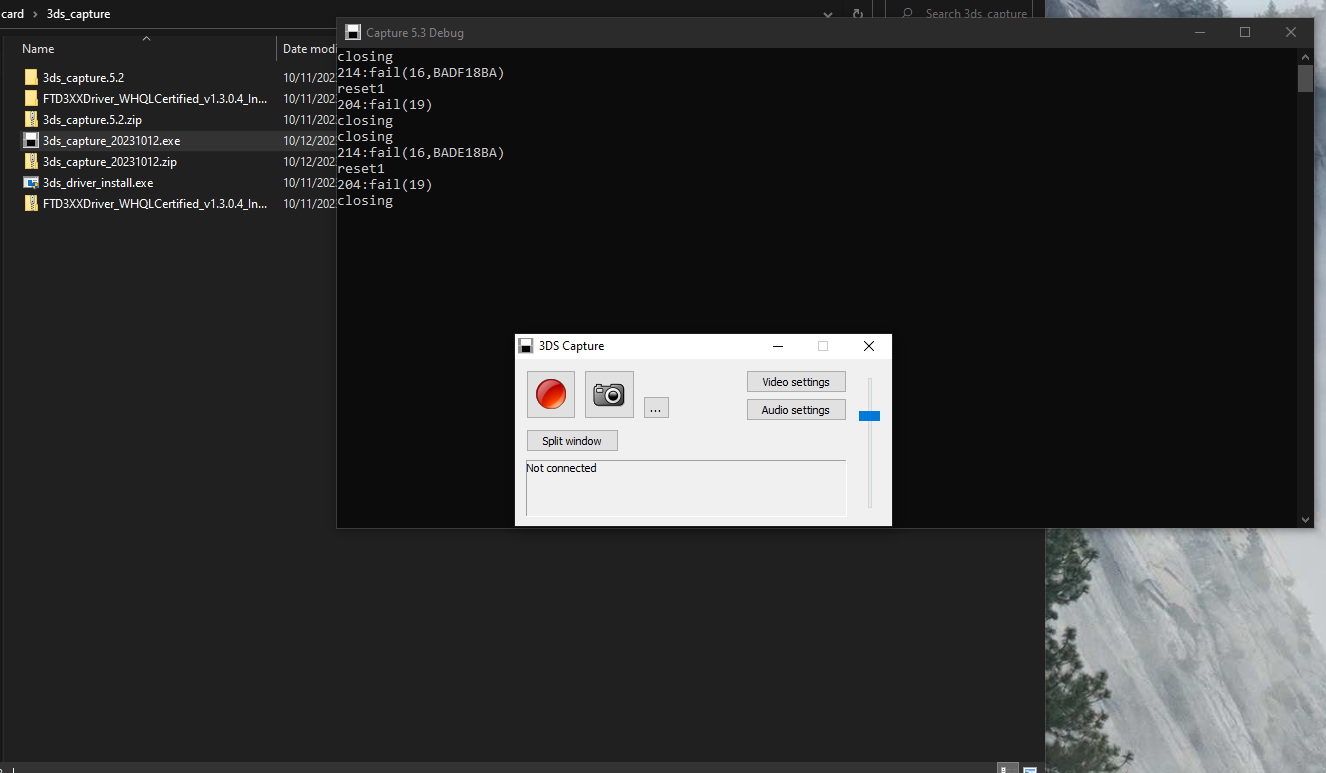Open the ellipsis options button
Screen dimensions: 1326x773
click(656, 408)
